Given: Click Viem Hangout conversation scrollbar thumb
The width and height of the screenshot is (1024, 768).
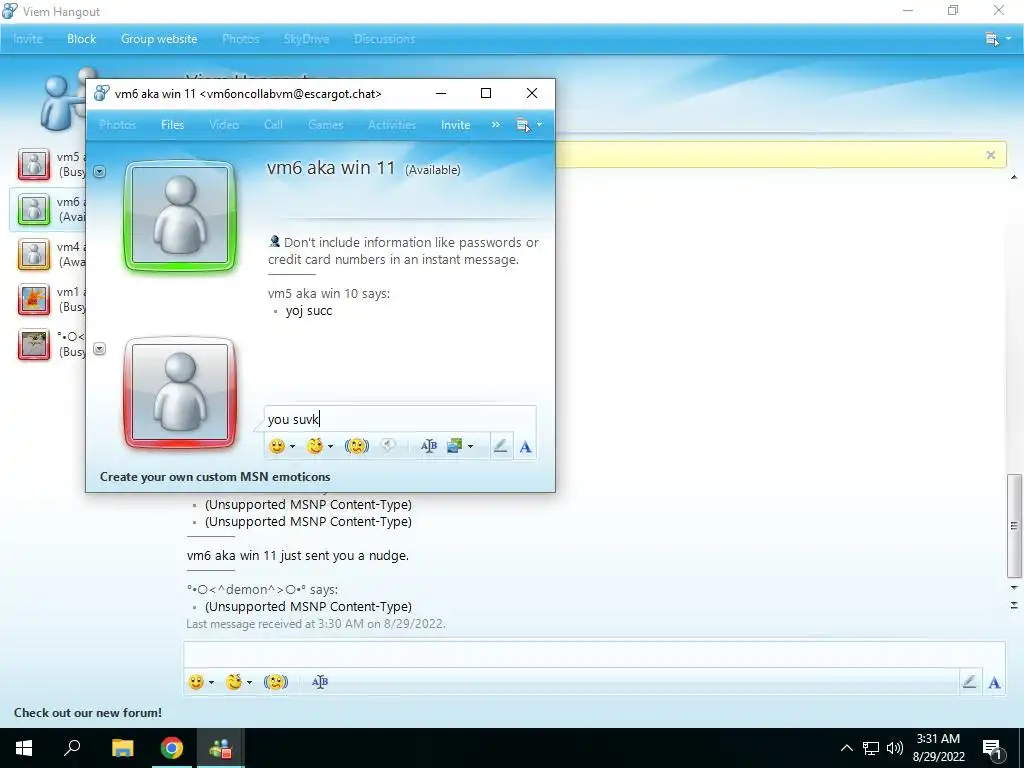Looking at the screenshot, I should (x=1014, y=526).
